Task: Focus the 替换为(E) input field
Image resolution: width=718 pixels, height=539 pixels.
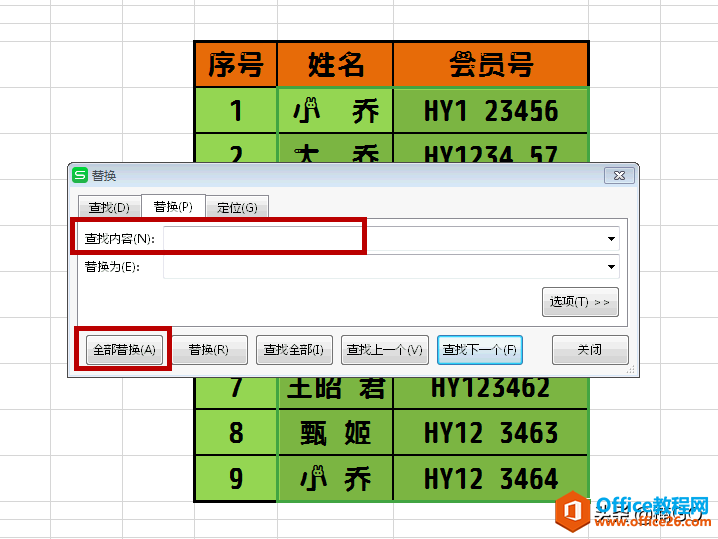Action: 391,267
